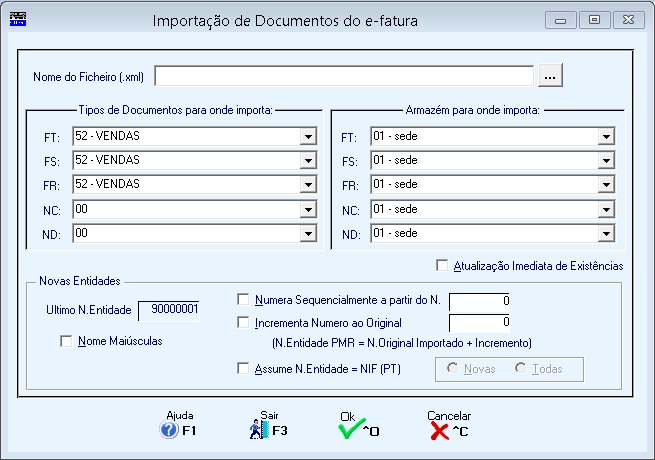Open the ND Armazém dropdown arrow
This screenshot has height=460, width=655.
coord(606,234)
